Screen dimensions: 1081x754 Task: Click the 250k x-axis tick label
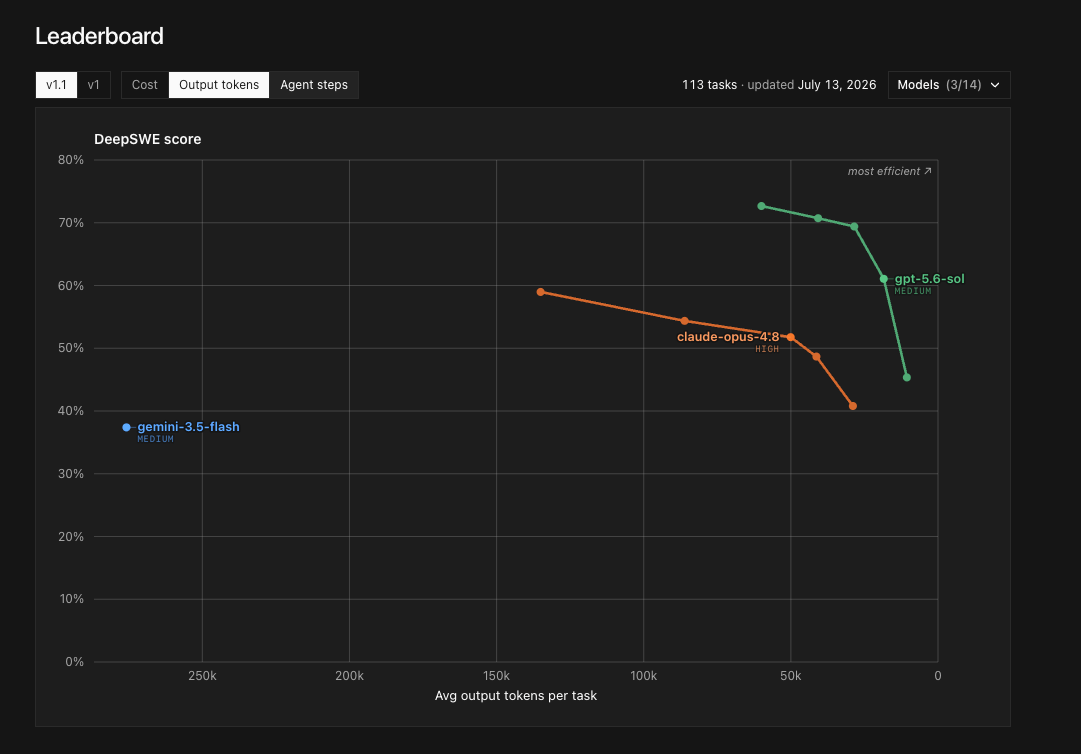(x=202, y=675)
